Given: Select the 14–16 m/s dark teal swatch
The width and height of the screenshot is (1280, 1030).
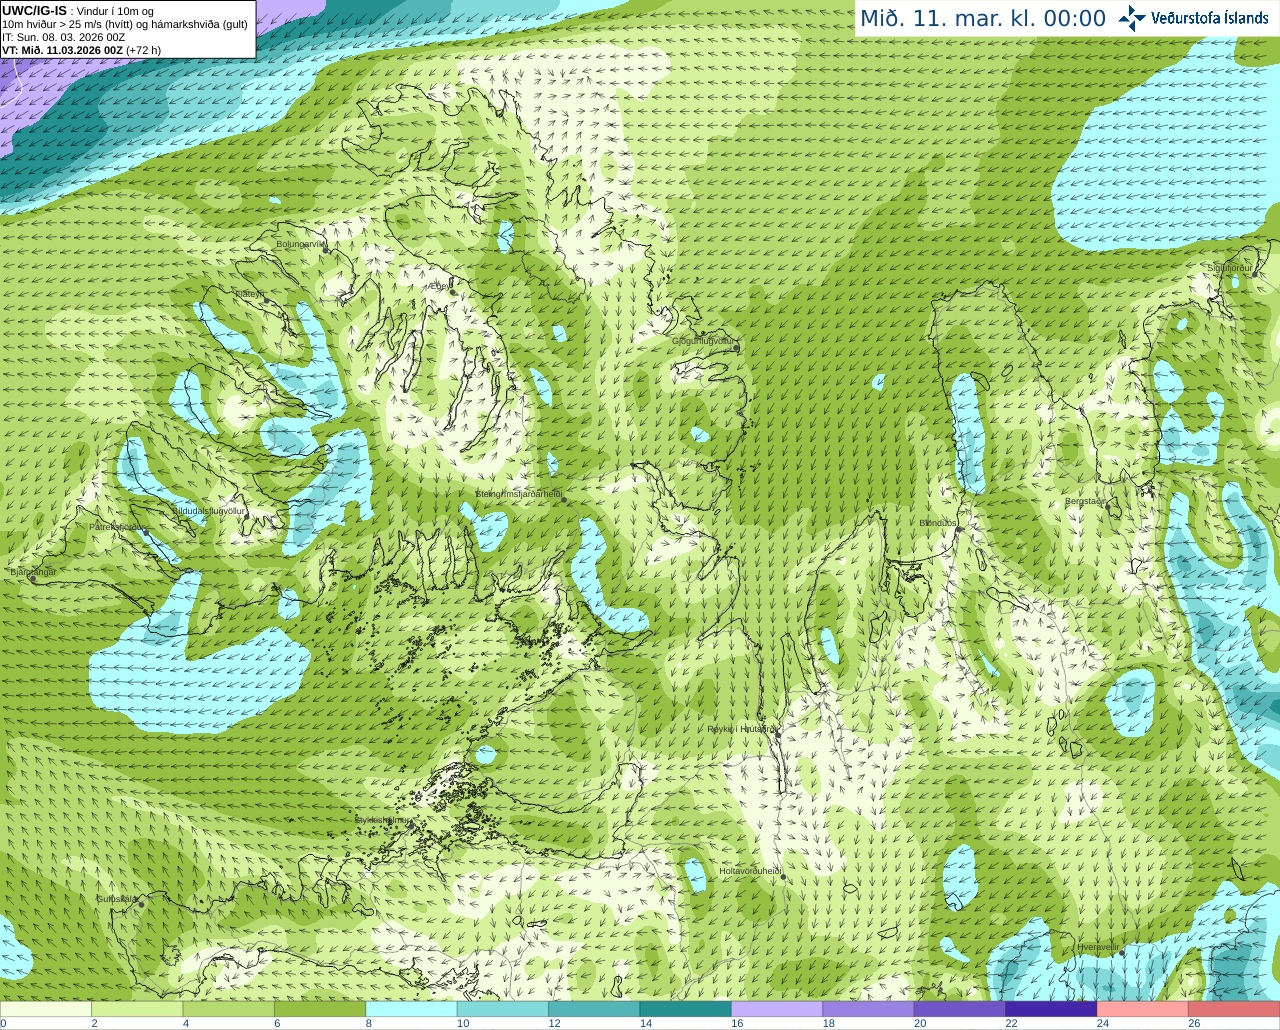Looking at the screenshot, I should (x=686, y=1009).
